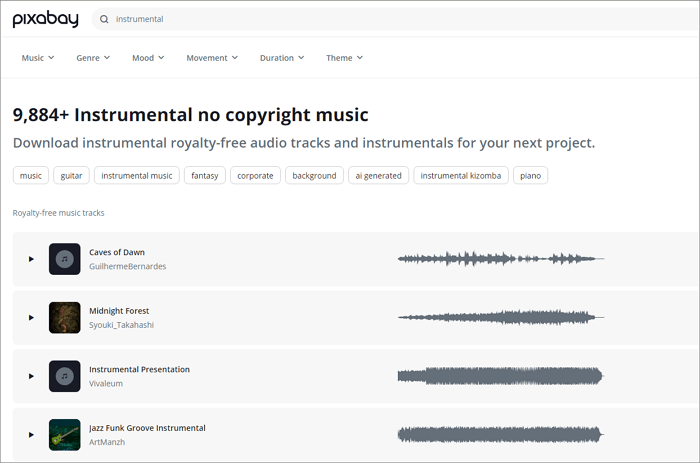The width and height of the screenshot is (700, 463).
Task: Seek within Midnight Forest waveform
Action: pyautogui.click(x=500, y=318)
